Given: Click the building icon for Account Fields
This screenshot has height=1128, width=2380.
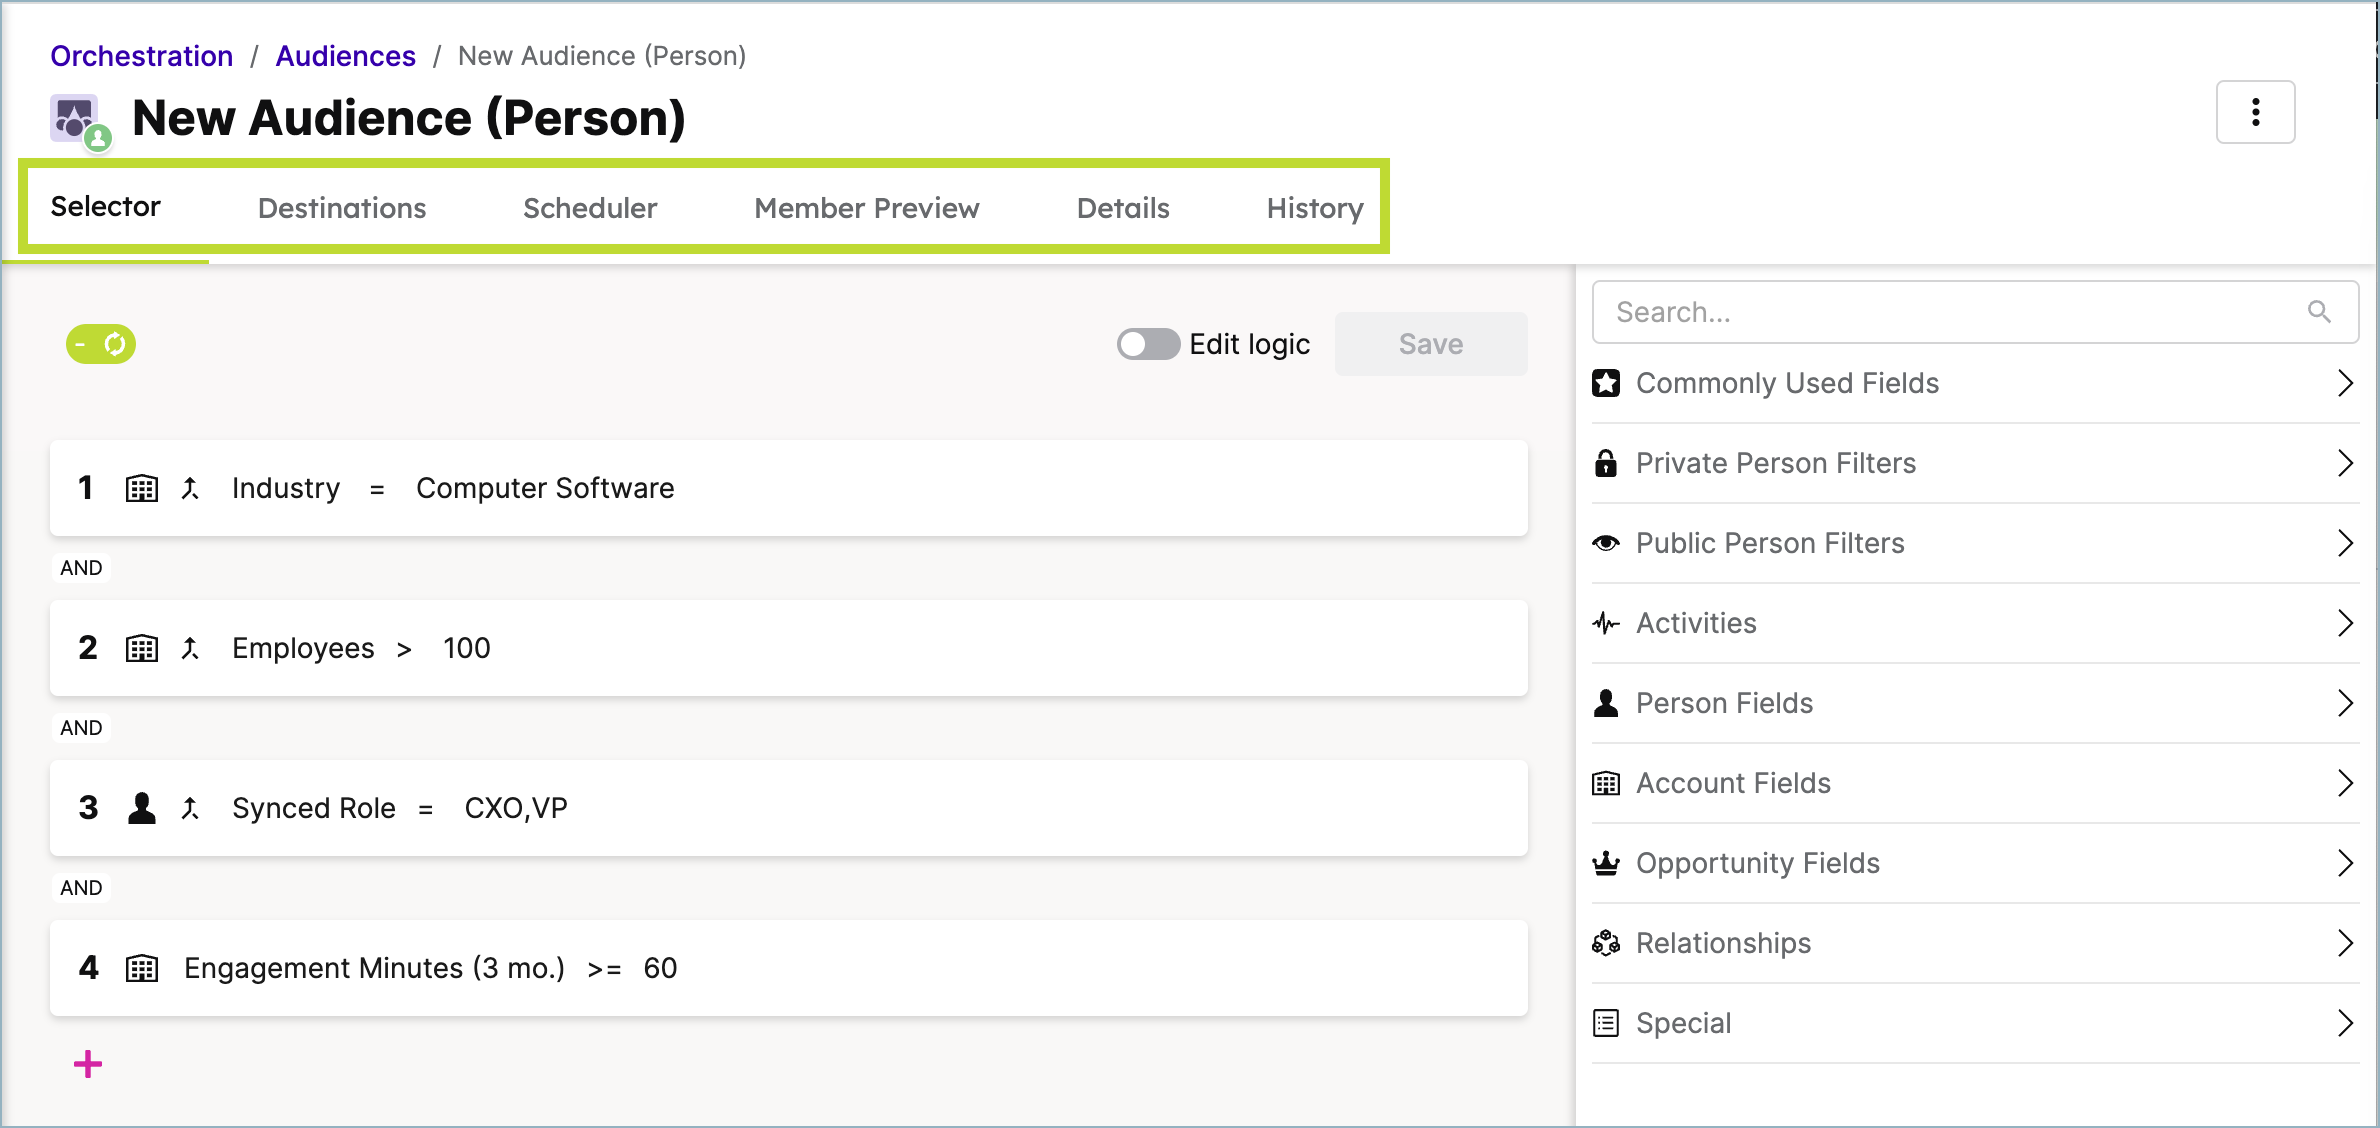Looking at the screenshot, I should pos(1606,783).
